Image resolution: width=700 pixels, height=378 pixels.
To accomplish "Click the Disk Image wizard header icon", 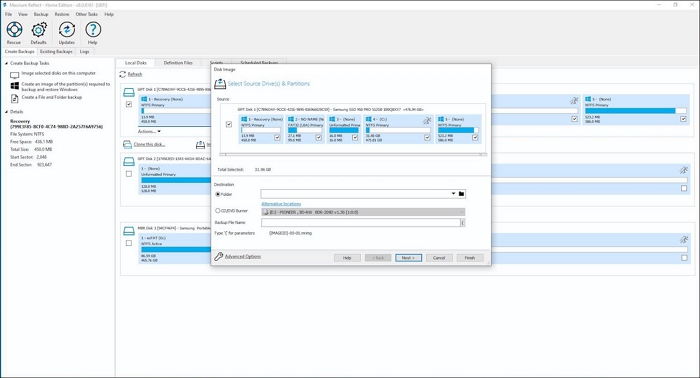I will coord(220,83).
